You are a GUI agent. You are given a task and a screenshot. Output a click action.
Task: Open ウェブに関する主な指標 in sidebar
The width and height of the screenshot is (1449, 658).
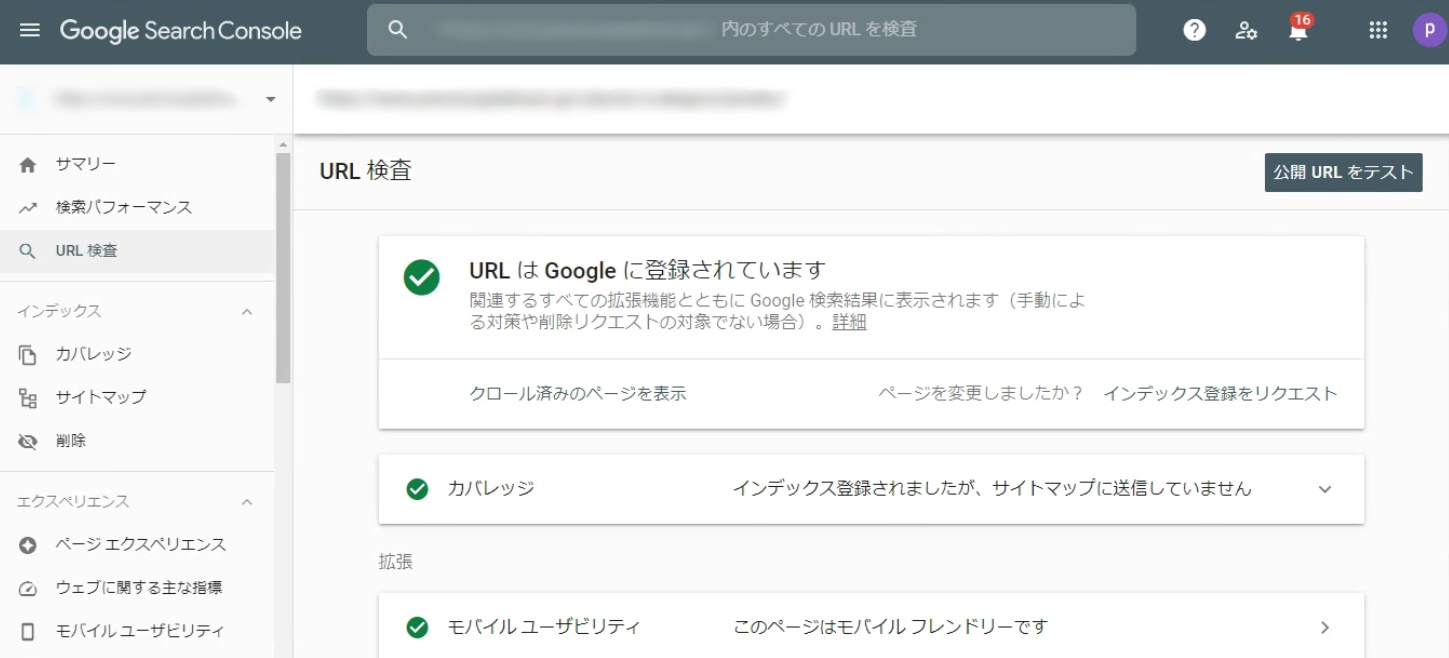coord(137,588)
